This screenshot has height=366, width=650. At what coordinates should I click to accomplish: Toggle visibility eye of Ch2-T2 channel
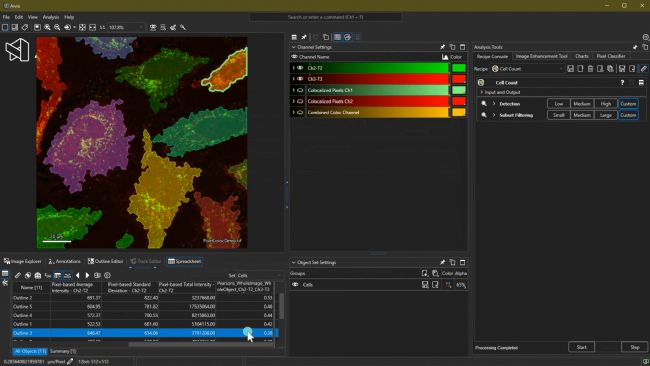(x=300, y=68)
